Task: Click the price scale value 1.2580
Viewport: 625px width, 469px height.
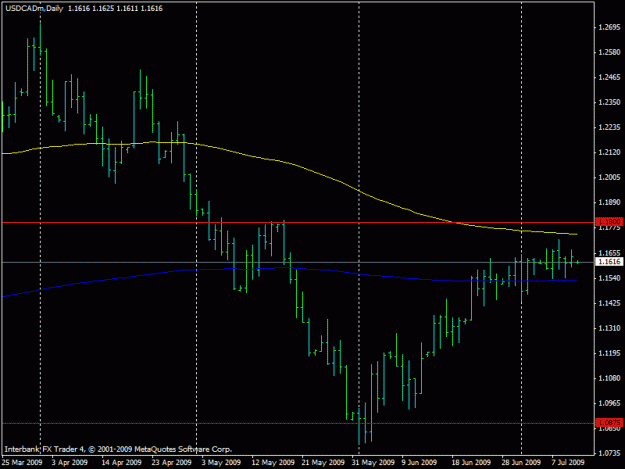Action: (610, 52)
